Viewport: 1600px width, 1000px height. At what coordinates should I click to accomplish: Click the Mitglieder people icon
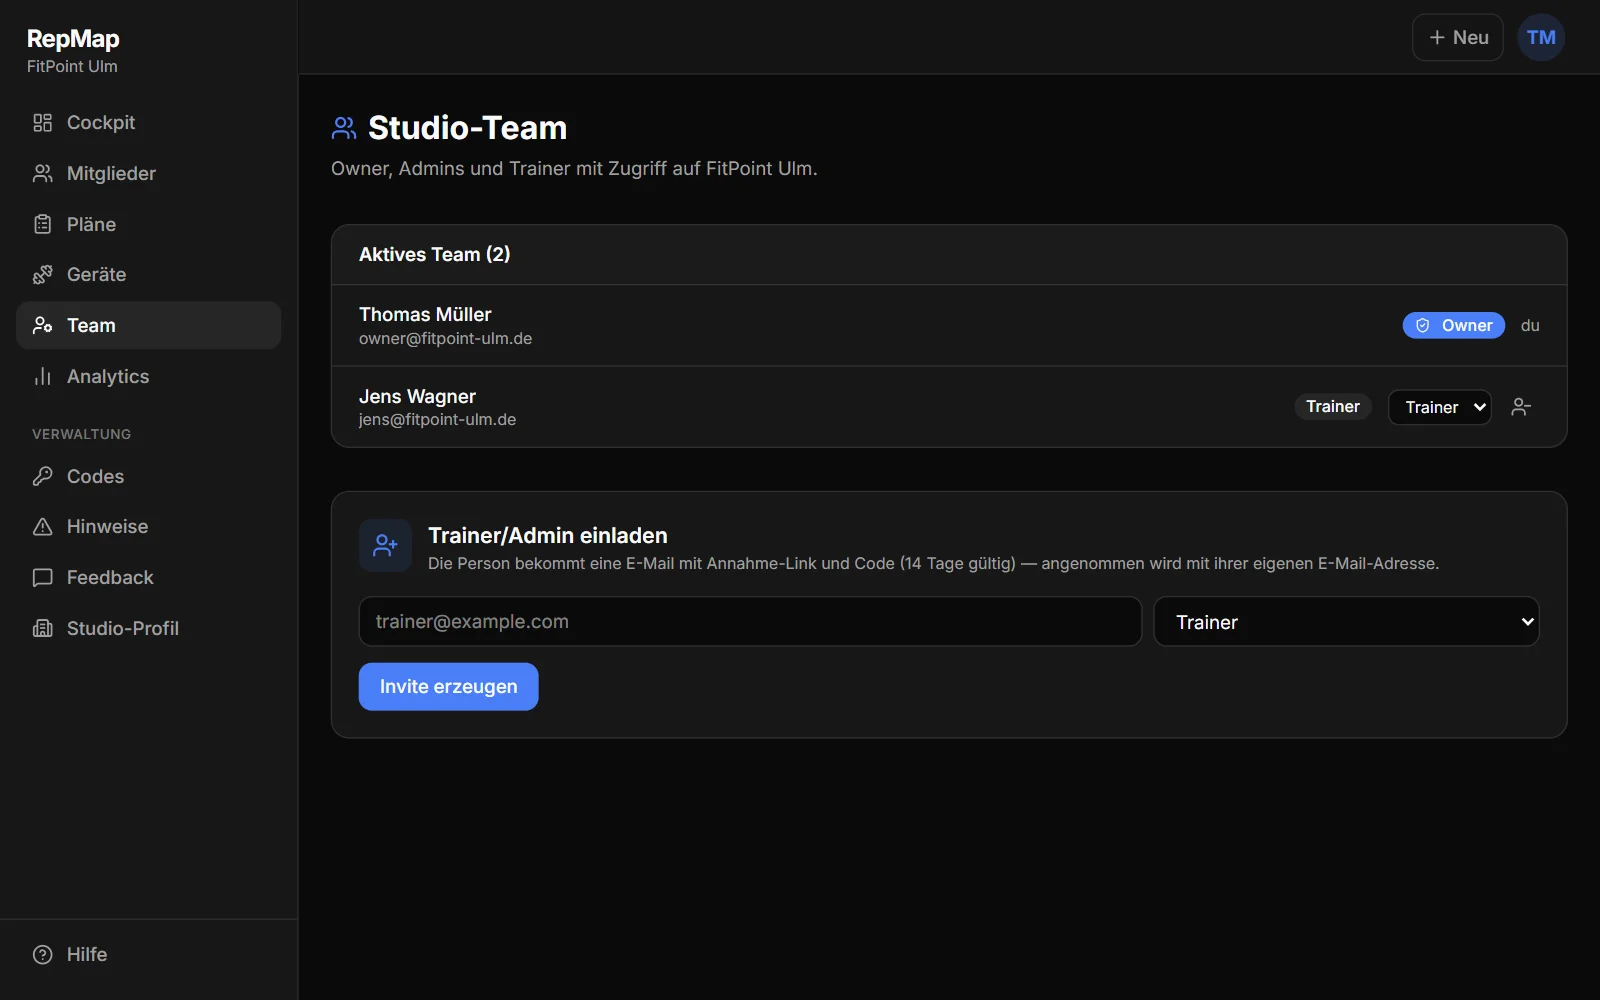pos(42,174)
